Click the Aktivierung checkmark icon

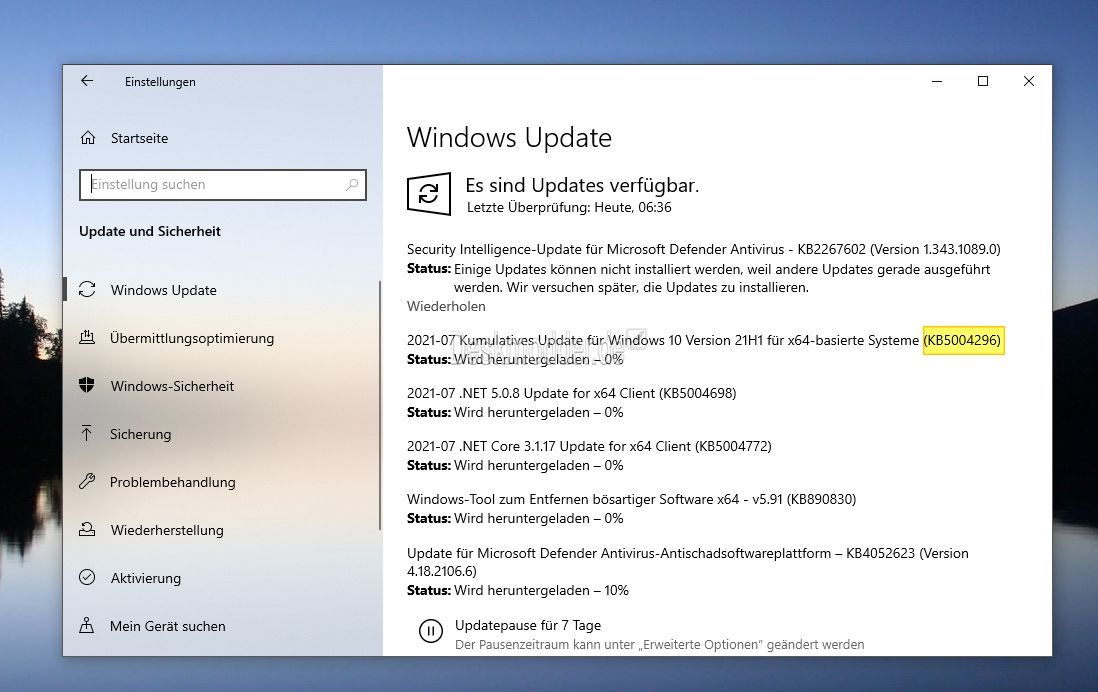(x=87, y=577)
